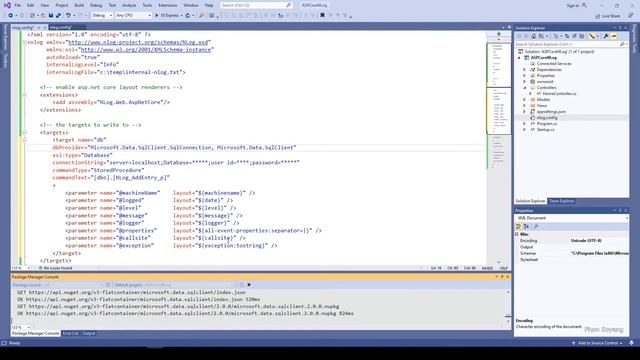This screenshot has height=360, width=640.
Task: Click the Solution Explorer home icon
Action: (x=533, y=36)
